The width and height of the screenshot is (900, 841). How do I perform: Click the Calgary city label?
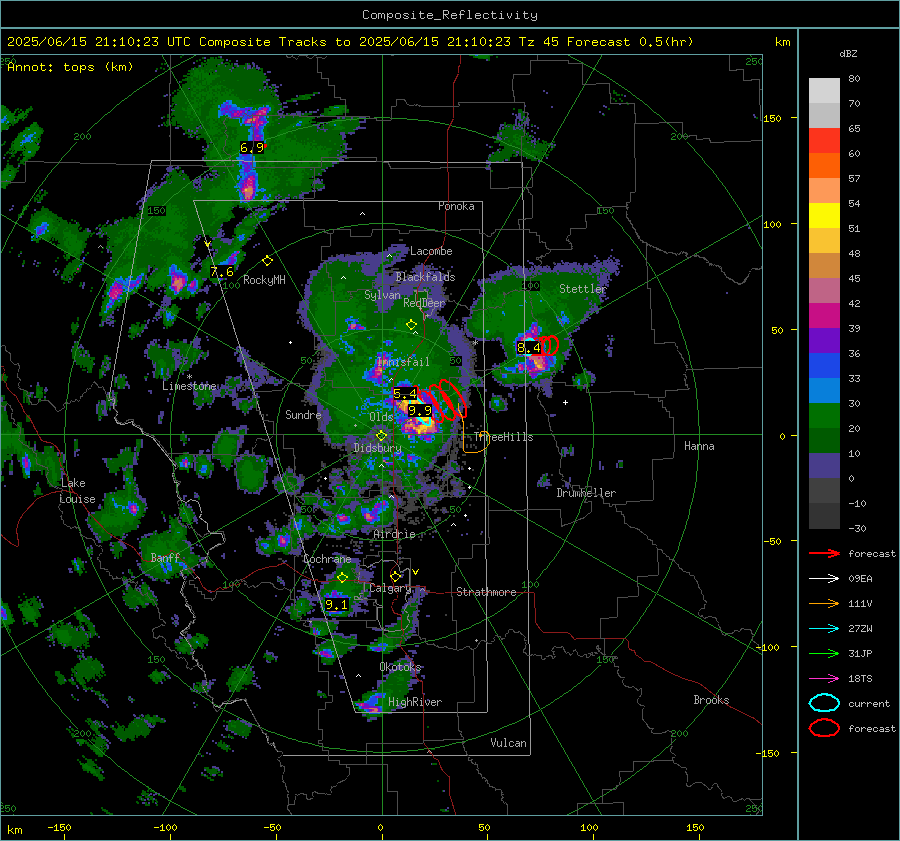tap(390, 588)
